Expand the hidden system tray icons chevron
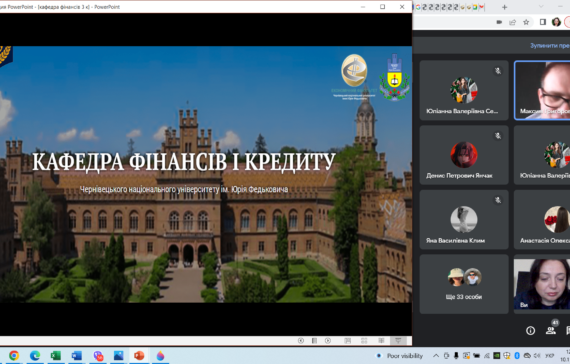 point(436,356)
